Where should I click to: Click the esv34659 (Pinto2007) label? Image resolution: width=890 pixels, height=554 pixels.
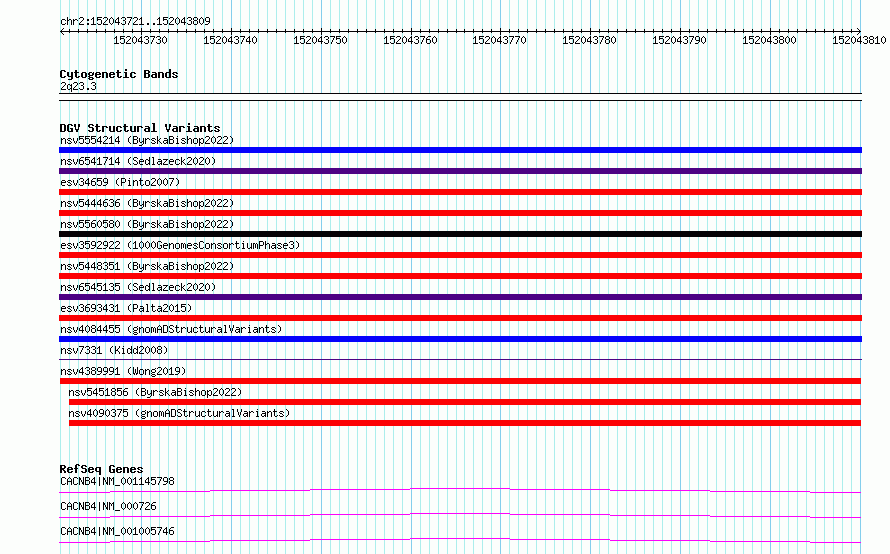point(120,182)
